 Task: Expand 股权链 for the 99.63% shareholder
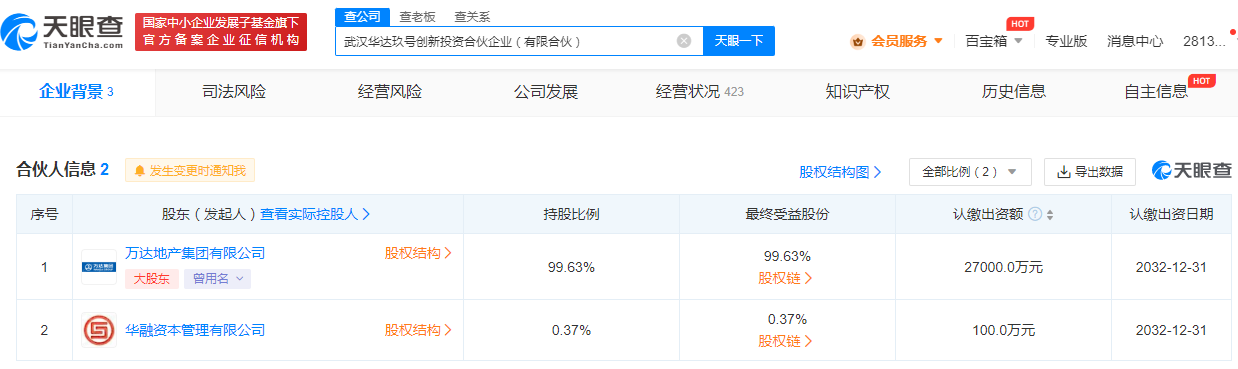785,278
